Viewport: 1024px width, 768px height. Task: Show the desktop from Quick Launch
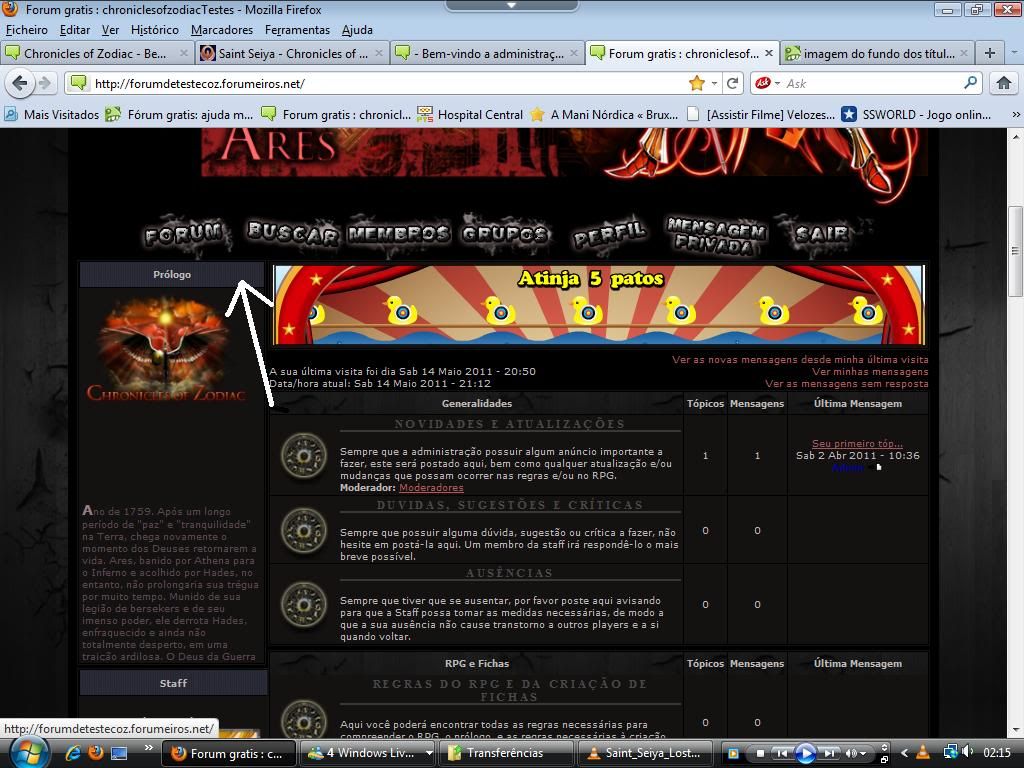click(x=119, y=753)
